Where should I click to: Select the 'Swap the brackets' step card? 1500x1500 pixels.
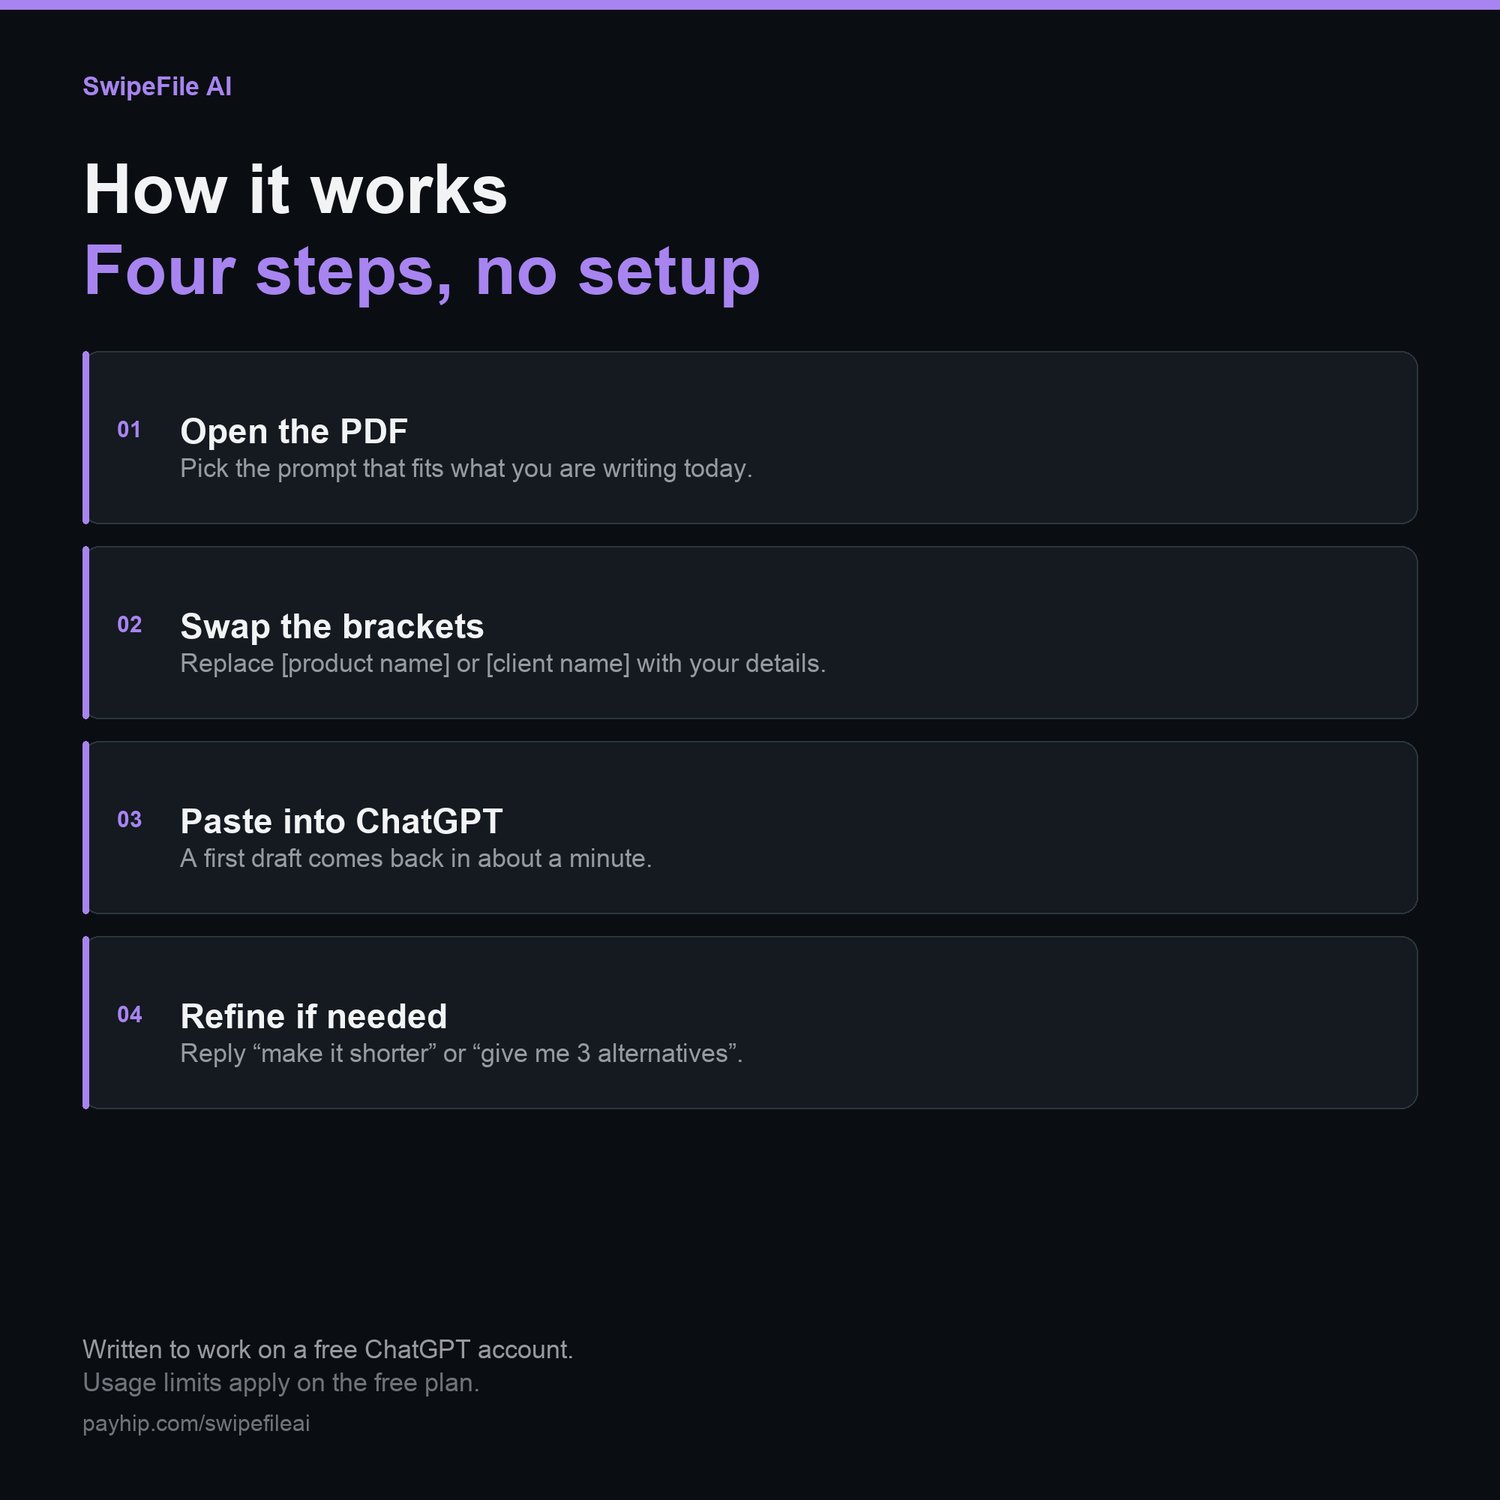point(750,633)
